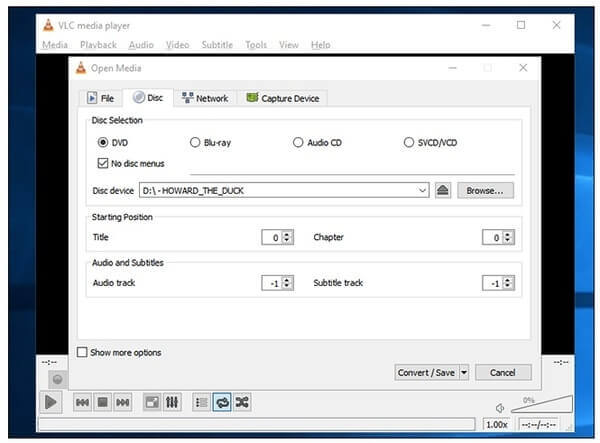
Task: Open the View menu
Action: pyautogui.click(x=289, y=45)
